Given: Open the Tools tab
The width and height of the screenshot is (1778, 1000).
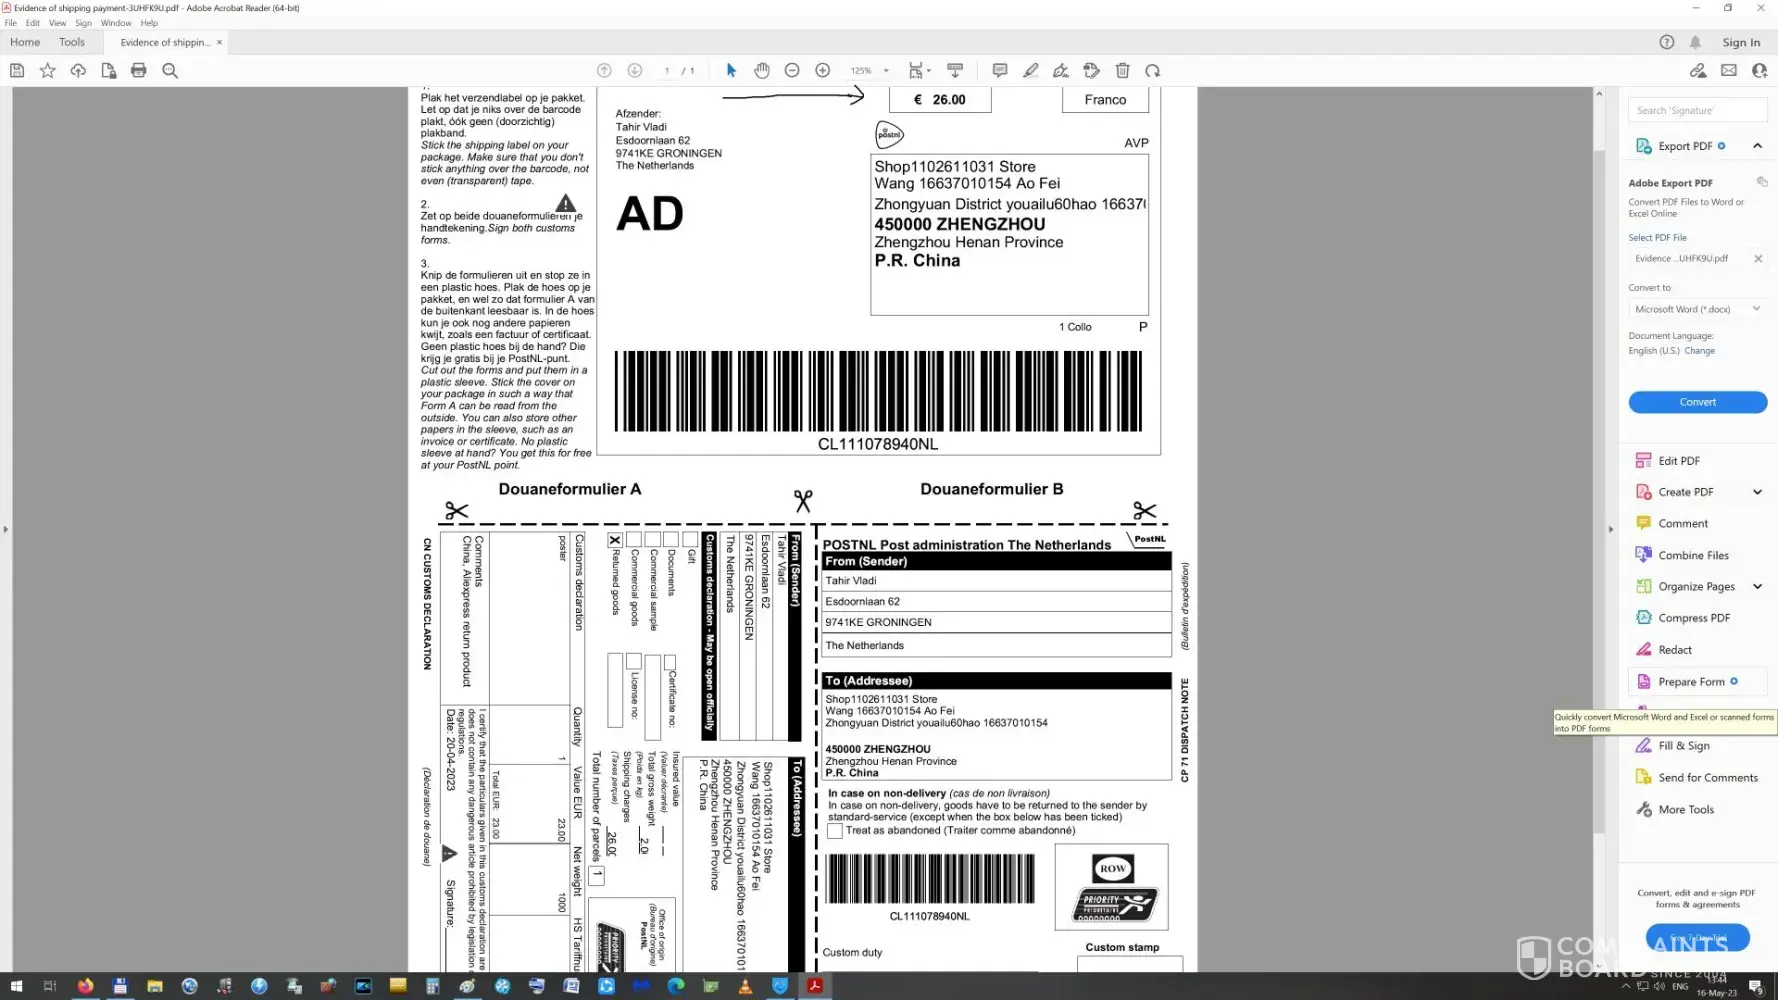Looking at the screenshot, I should 72,42.
